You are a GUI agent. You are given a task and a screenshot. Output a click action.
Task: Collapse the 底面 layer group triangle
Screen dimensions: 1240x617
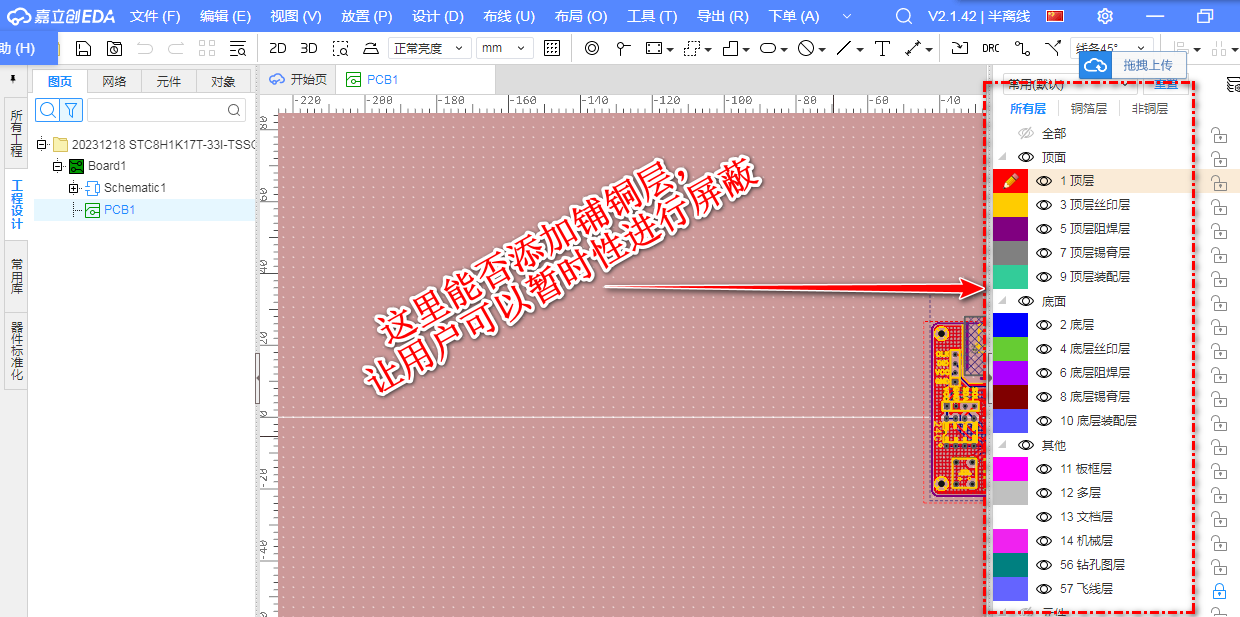1002,301
